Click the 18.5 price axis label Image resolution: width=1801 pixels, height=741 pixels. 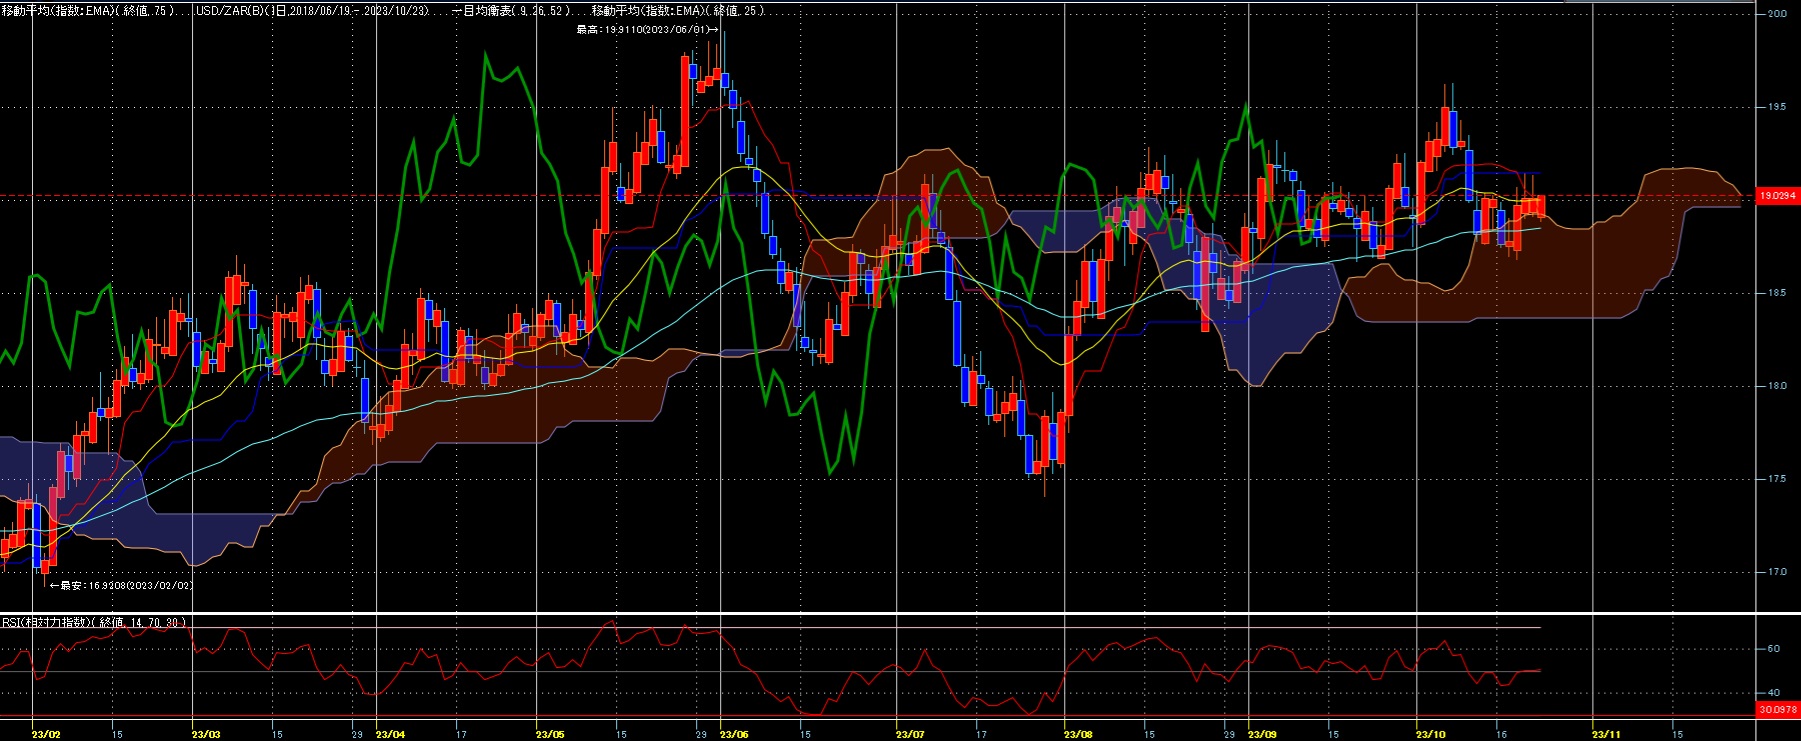(x=1777, y=293)
